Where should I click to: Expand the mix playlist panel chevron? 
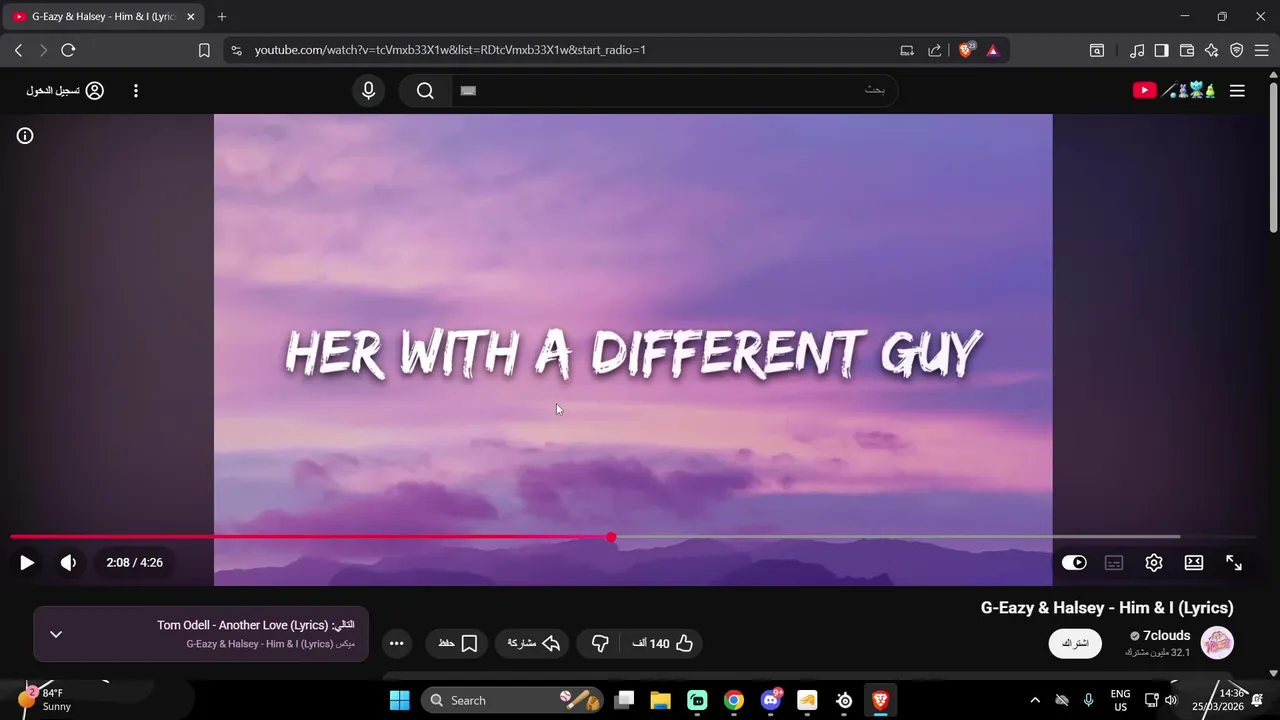pyautogui.click(x=56, y=634)
